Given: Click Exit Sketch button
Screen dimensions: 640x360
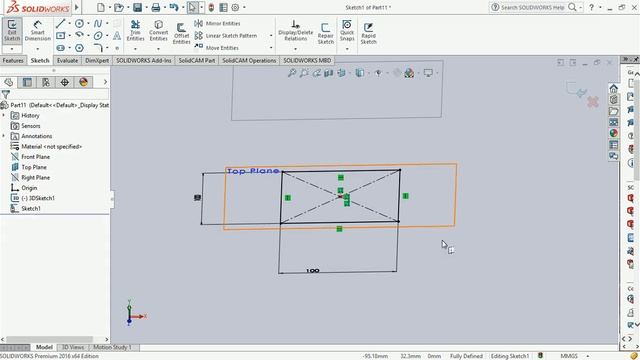Looking at the screenshot, I should pyautogui.click(x=12, y=30).
